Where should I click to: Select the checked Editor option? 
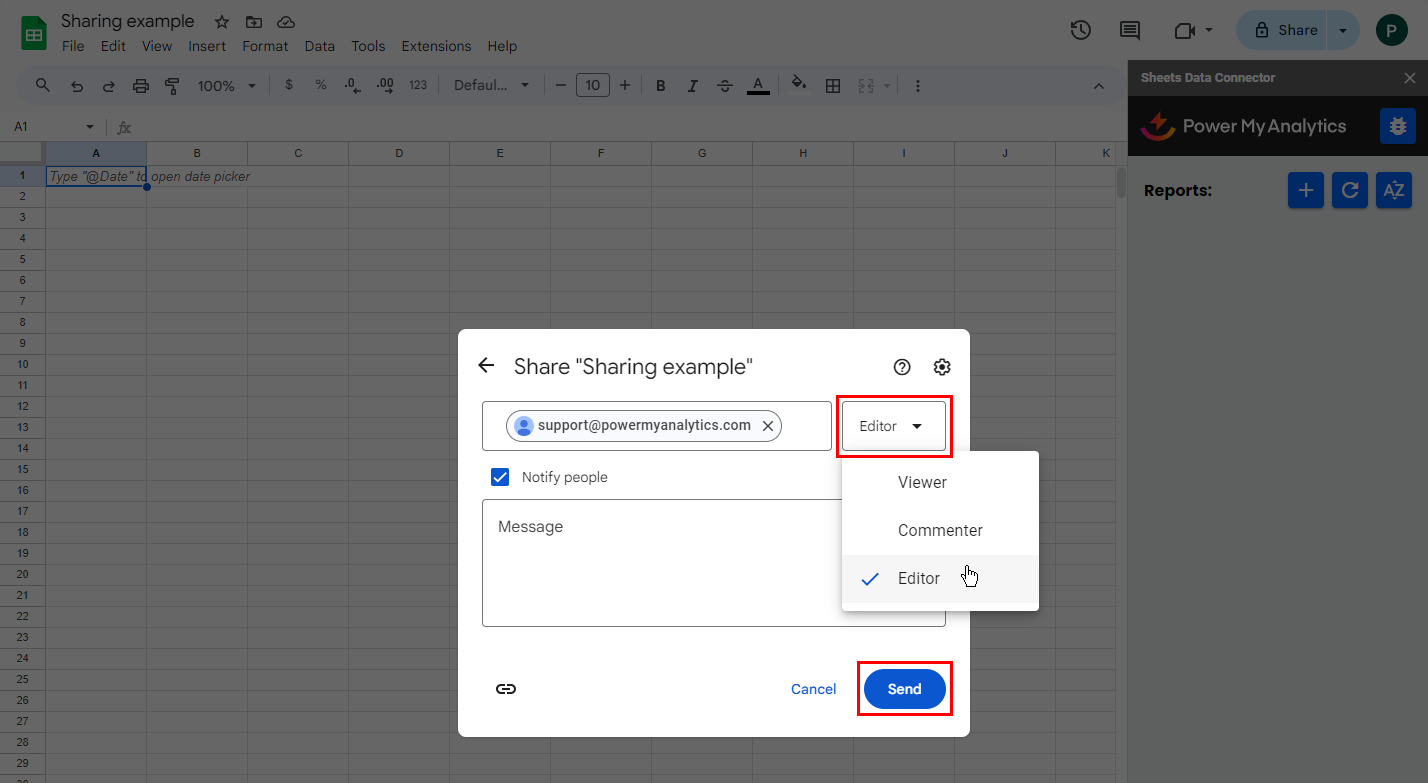[x=918, y=579]
